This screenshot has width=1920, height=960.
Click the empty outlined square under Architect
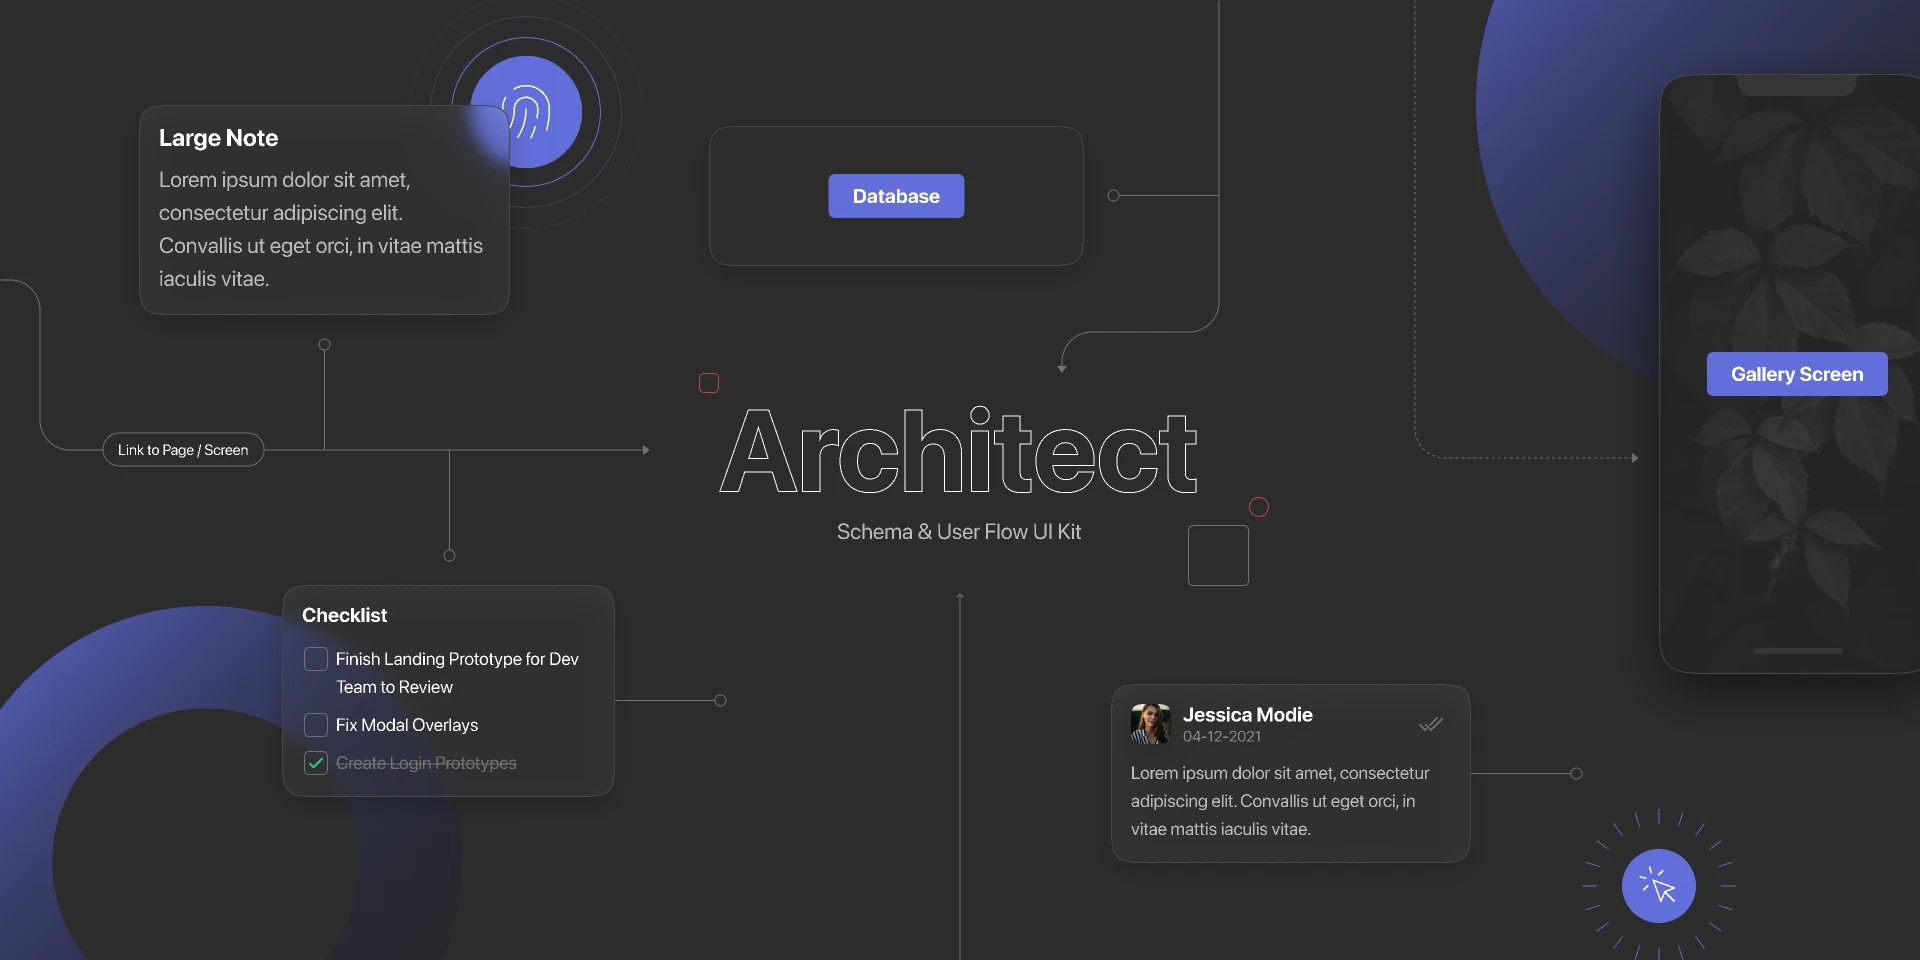1218,555
